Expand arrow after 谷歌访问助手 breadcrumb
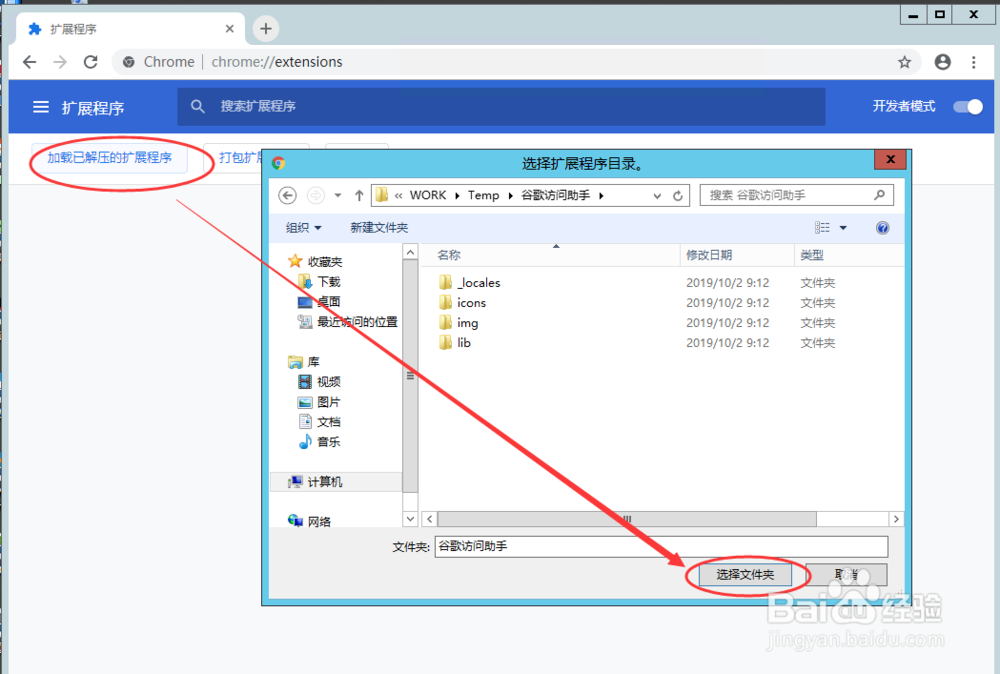This screenshot has width=1000, height=674. pyautogui.click(x=601, y=195)
